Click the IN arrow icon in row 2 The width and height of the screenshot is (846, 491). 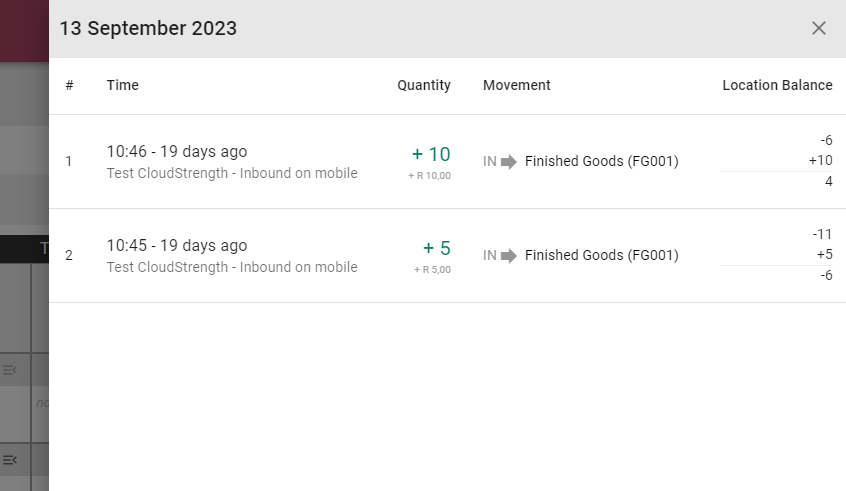pos(509,255)
